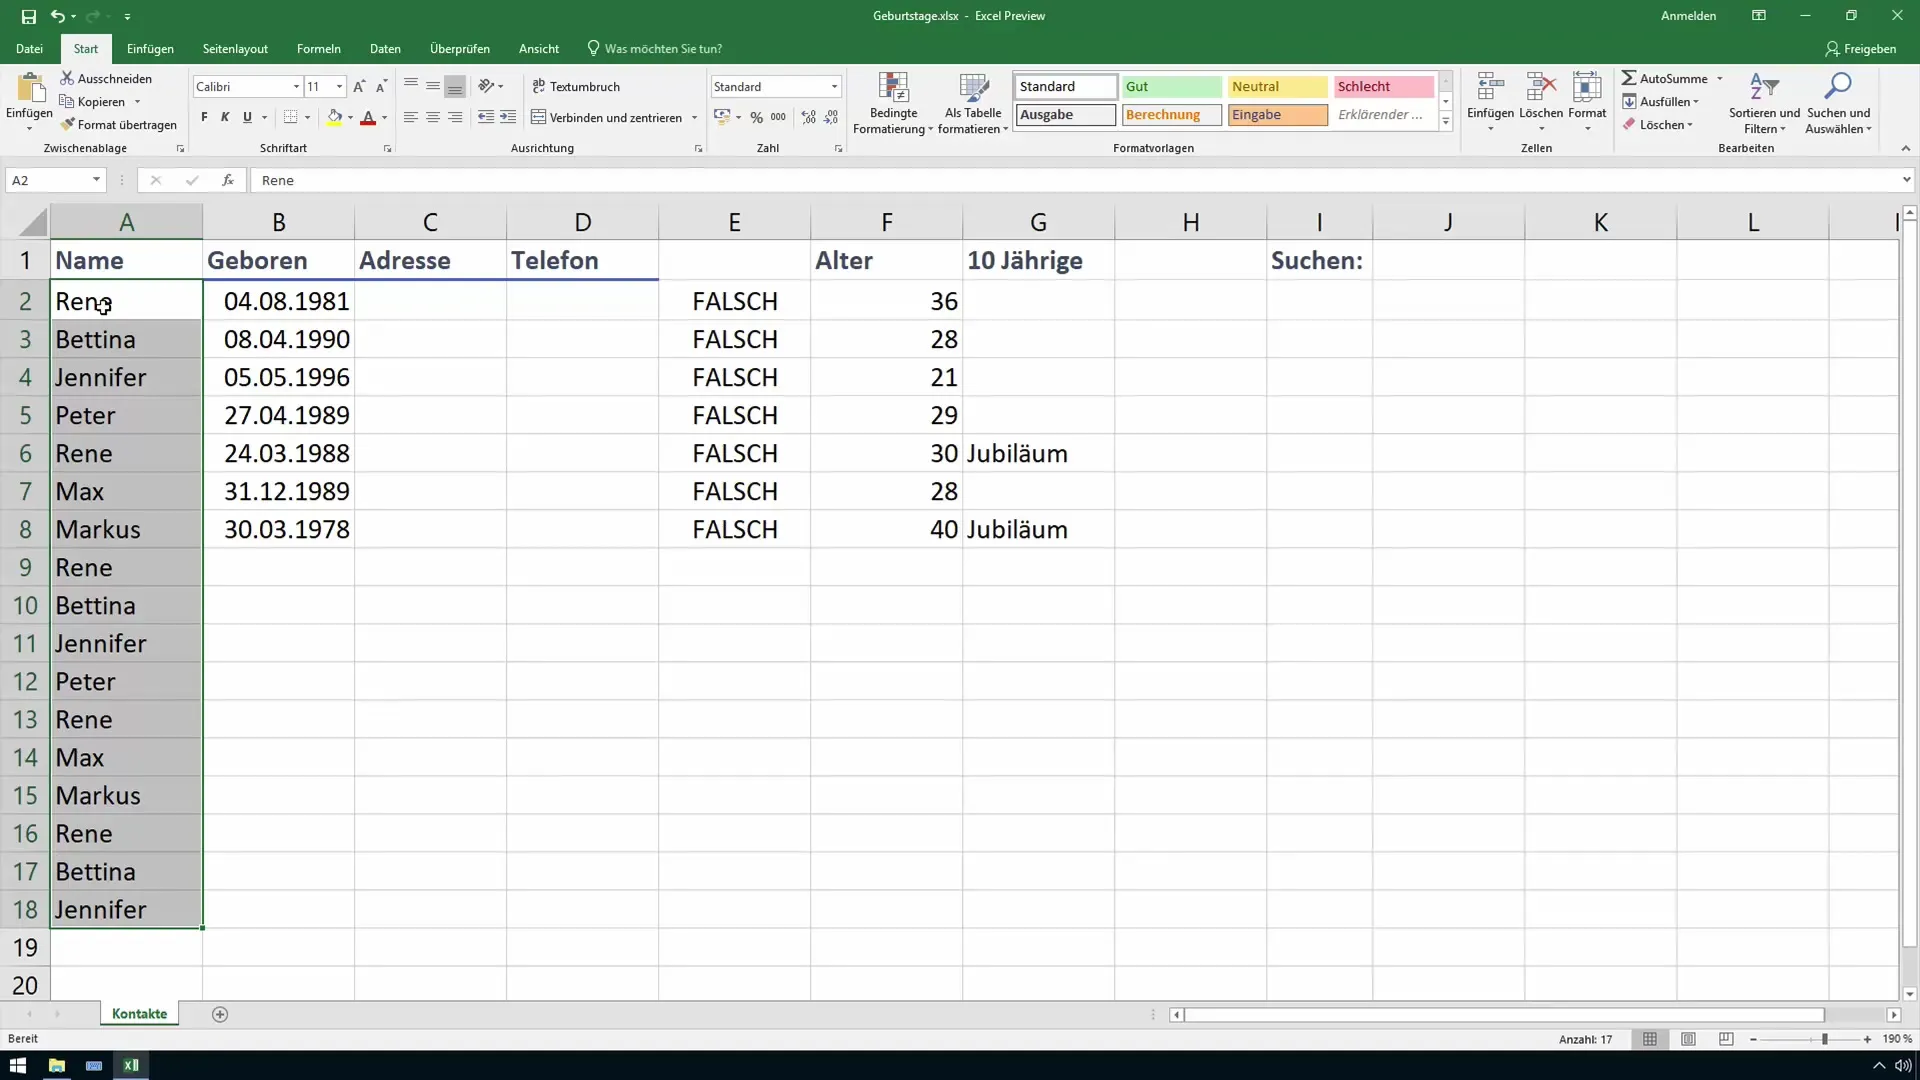This screenshot has height=1080, width=1920.
Task: Add decimal place icon
Action: click(x=809, y=117)
